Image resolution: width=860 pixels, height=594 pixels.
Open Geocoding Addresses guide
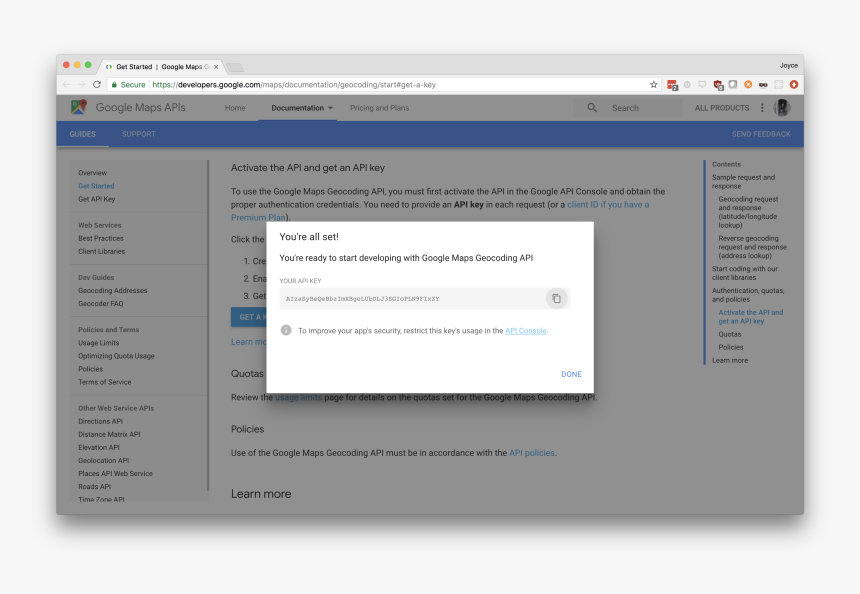pyautogui.click(x=112, y=290)
